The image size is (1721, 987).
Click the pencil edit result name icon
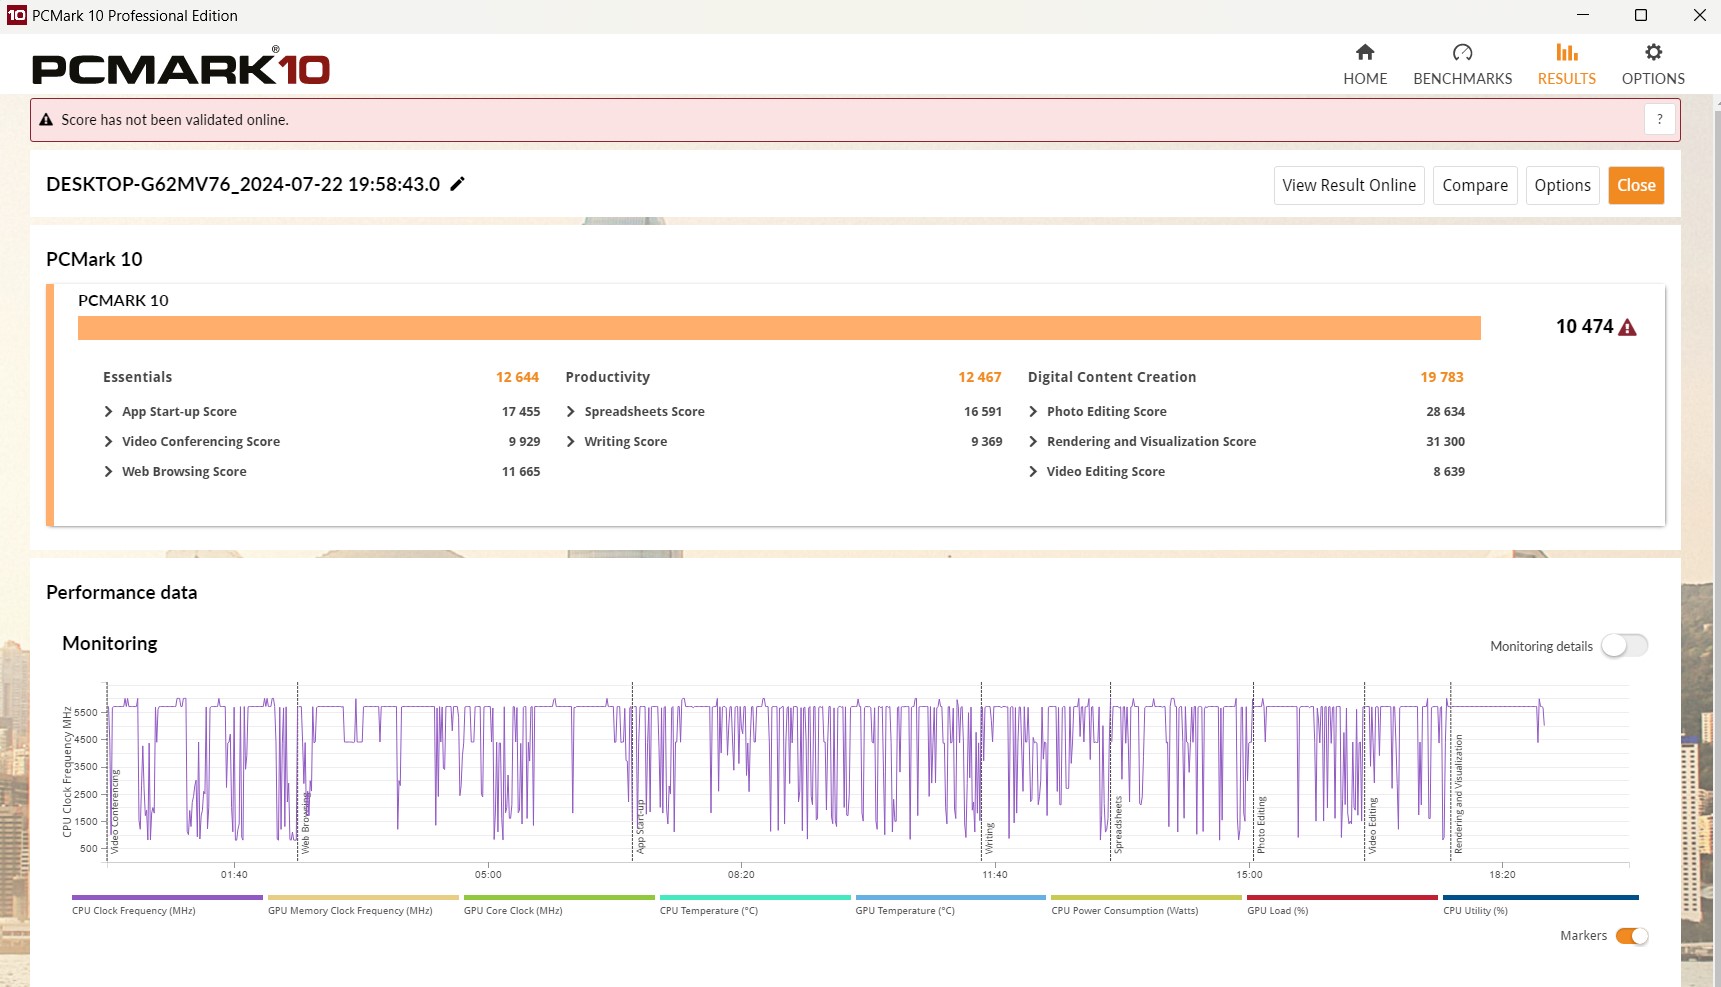(458, 184)
